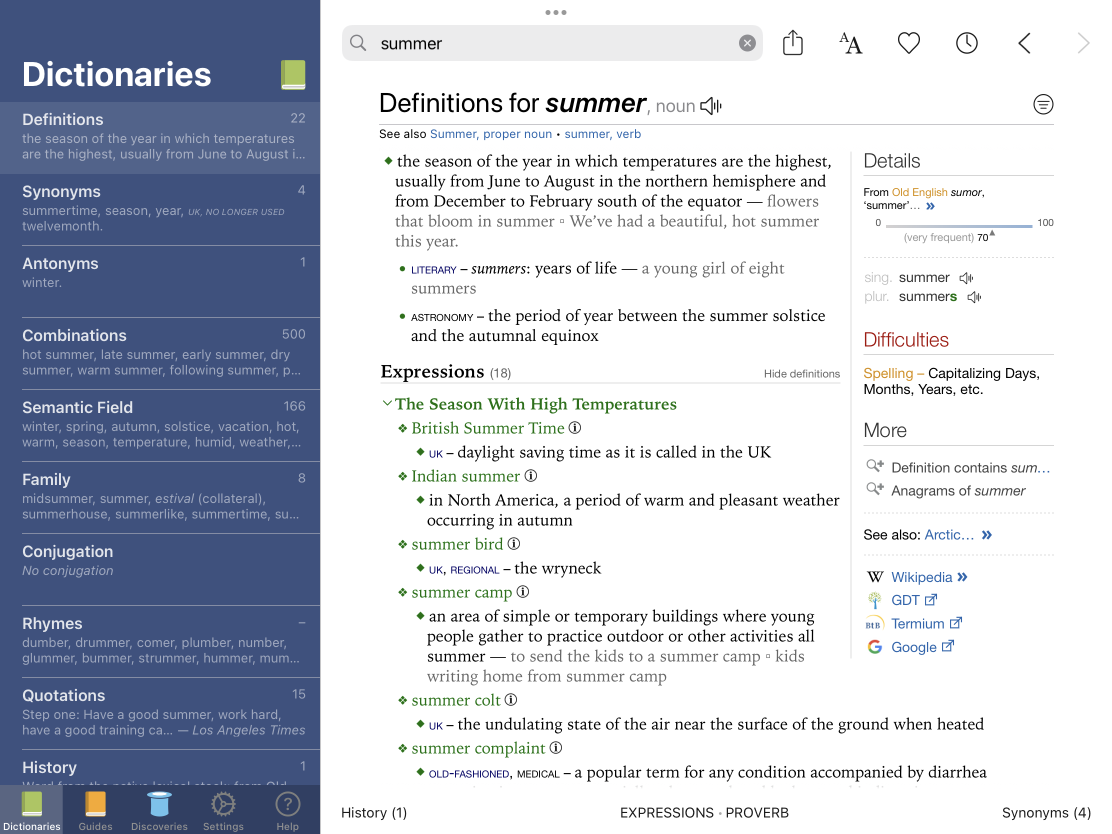
Task: Hide definitions in Expressions section
Action: pyautogui.click(x=801, y=374)
